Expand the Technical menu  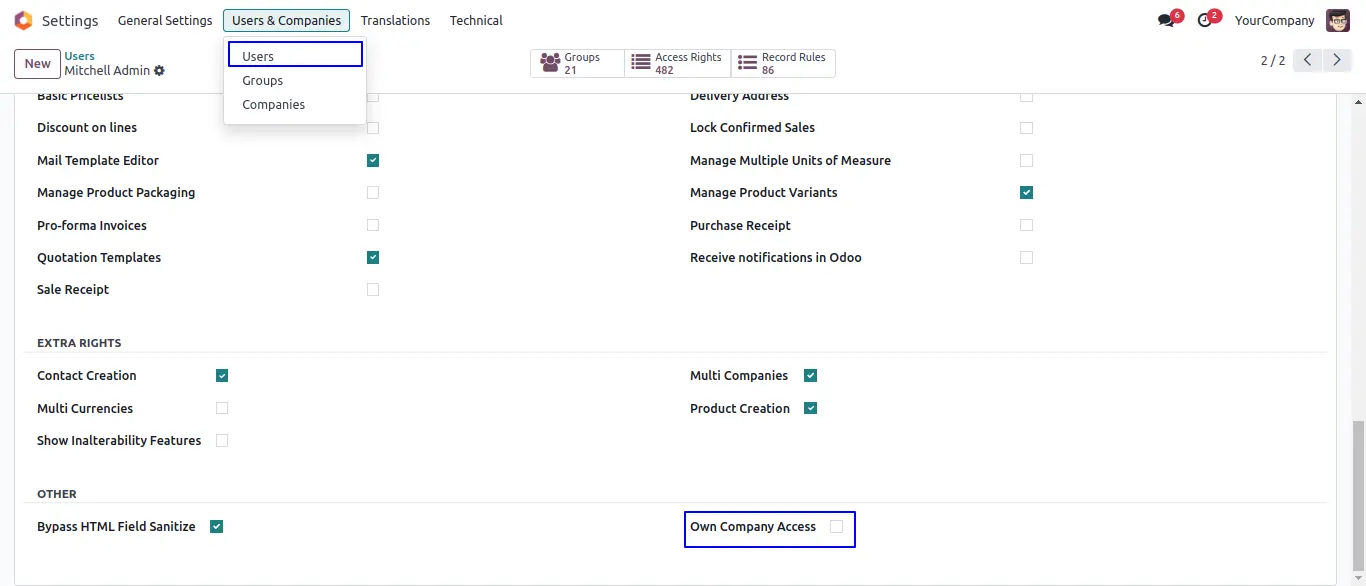[476, 21]
